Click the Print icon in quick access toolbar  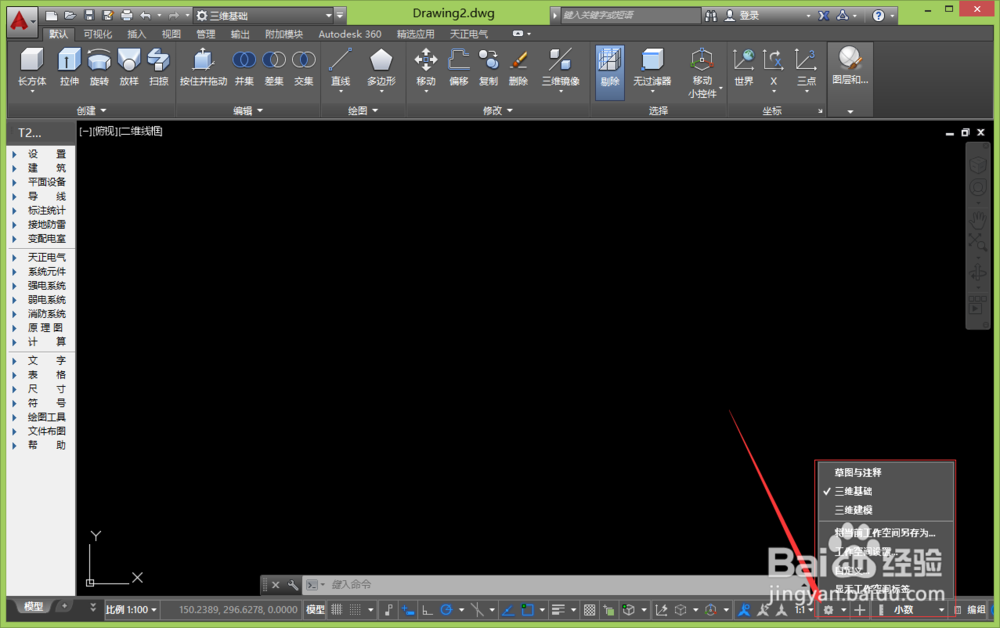[x=126, y=15]
